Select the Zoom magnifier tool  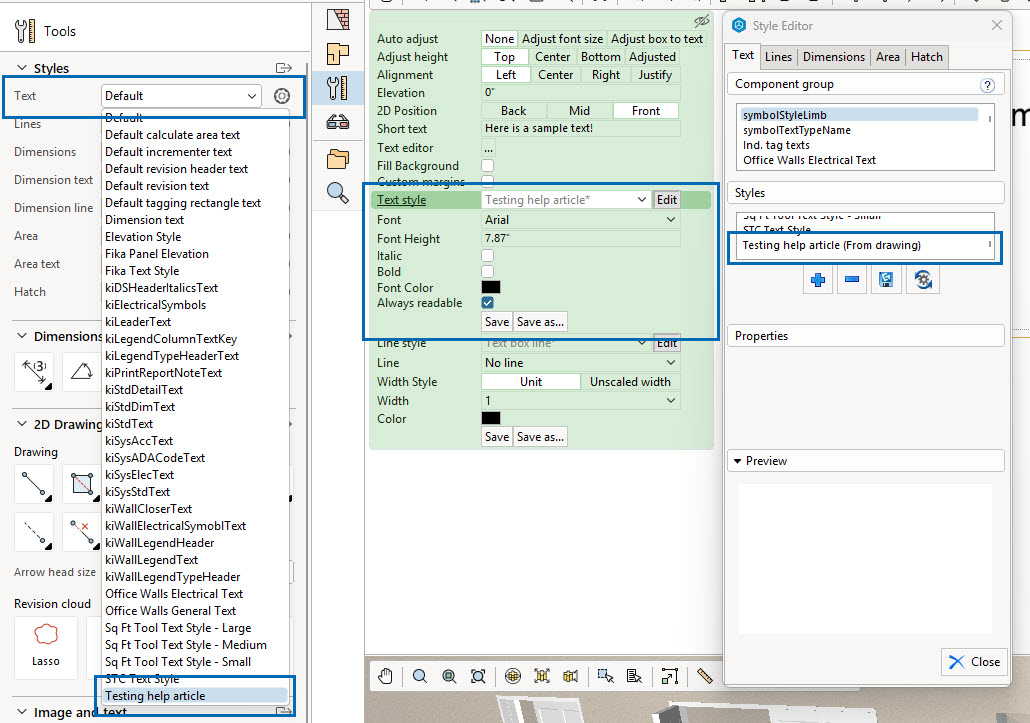tap(420, 676)
